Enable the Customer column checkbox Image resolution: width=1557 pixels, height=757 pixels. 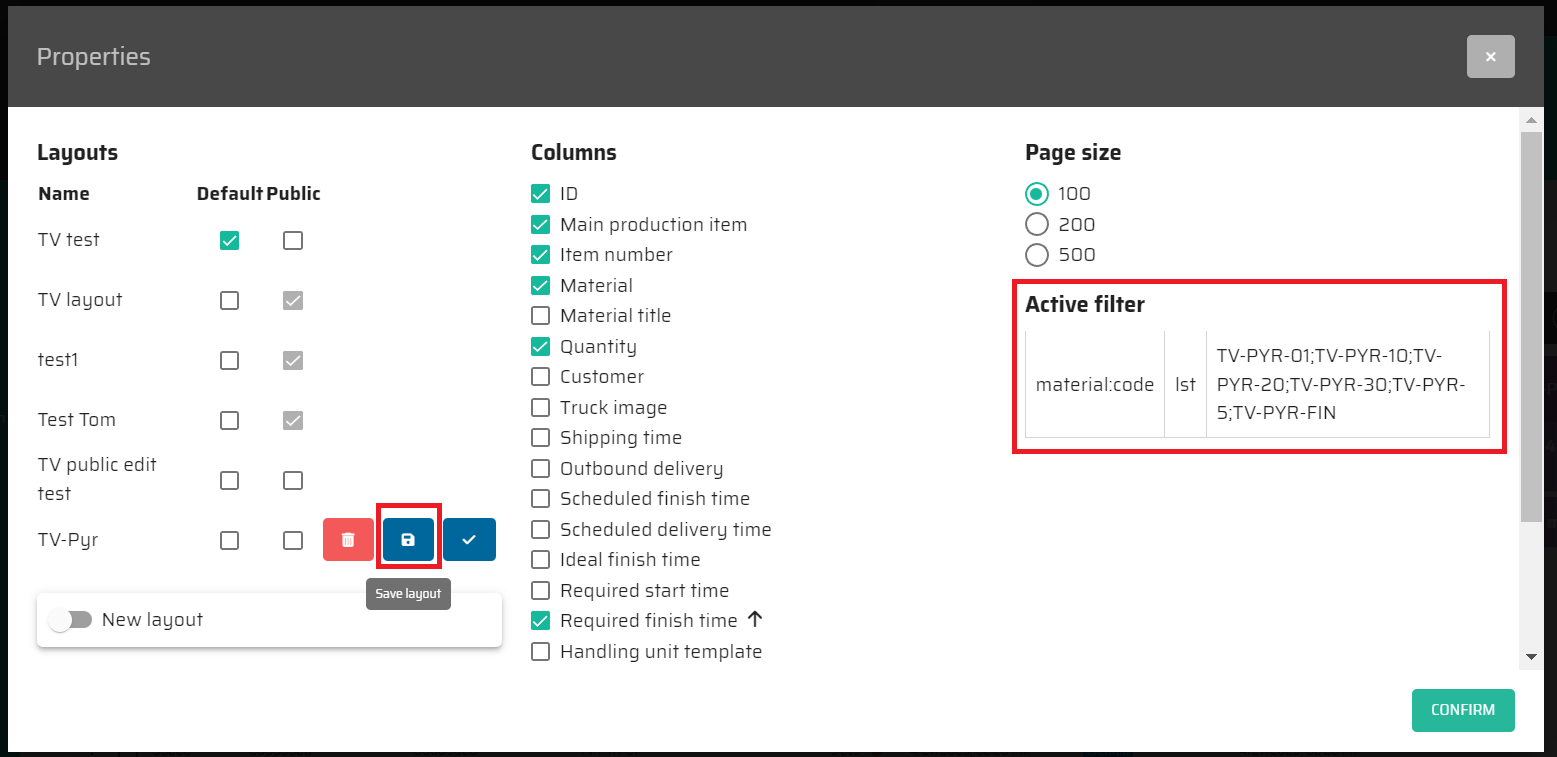[541, 377]
